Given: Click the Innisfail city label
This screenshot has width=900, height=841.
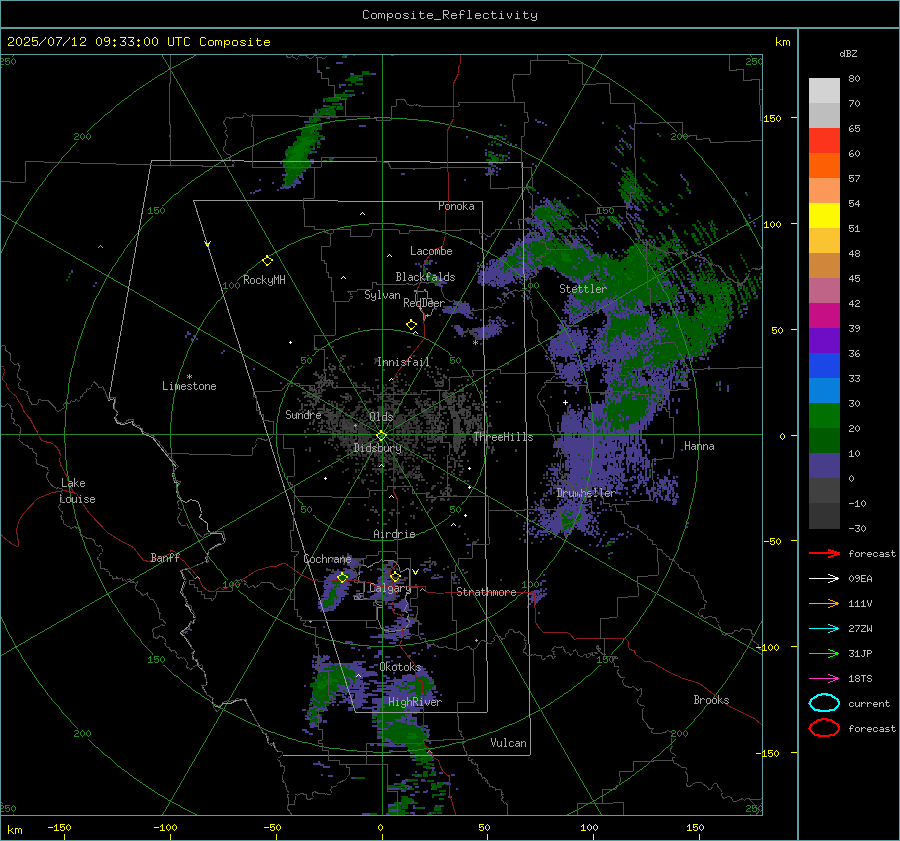Looking at the screenshot, I should tap(403, 362).
